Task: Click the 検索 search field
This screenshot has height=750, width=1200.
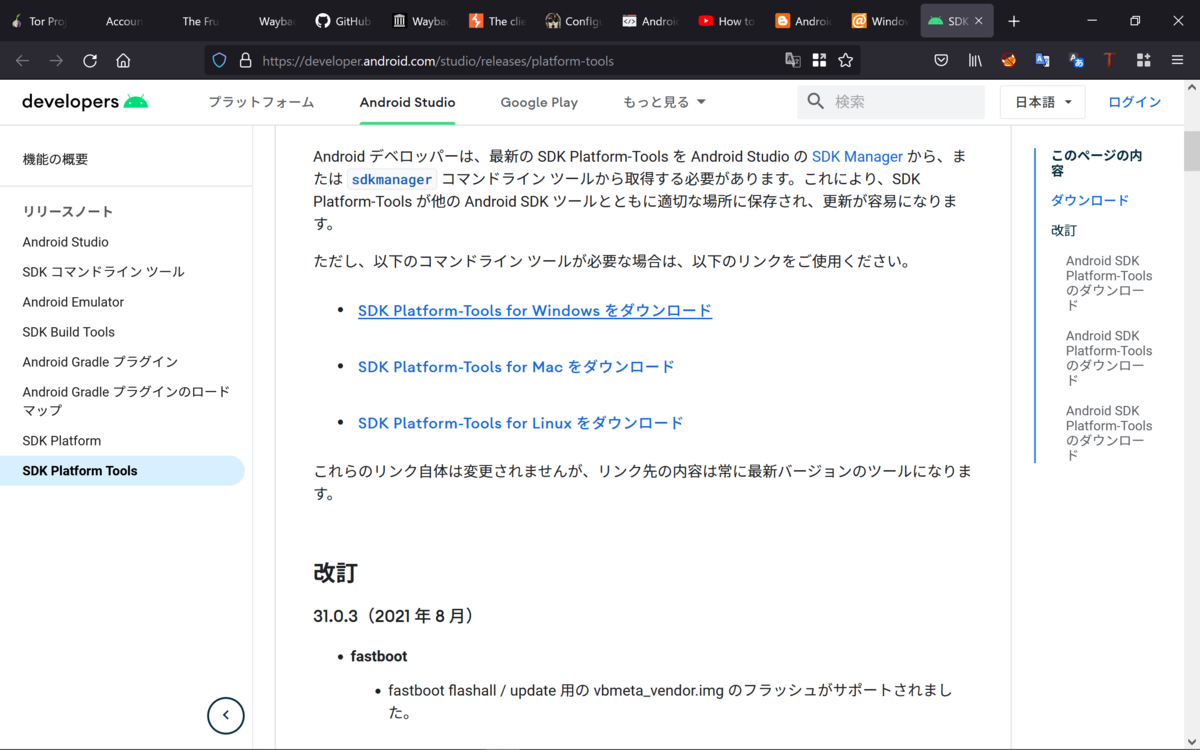Action: 891,102
